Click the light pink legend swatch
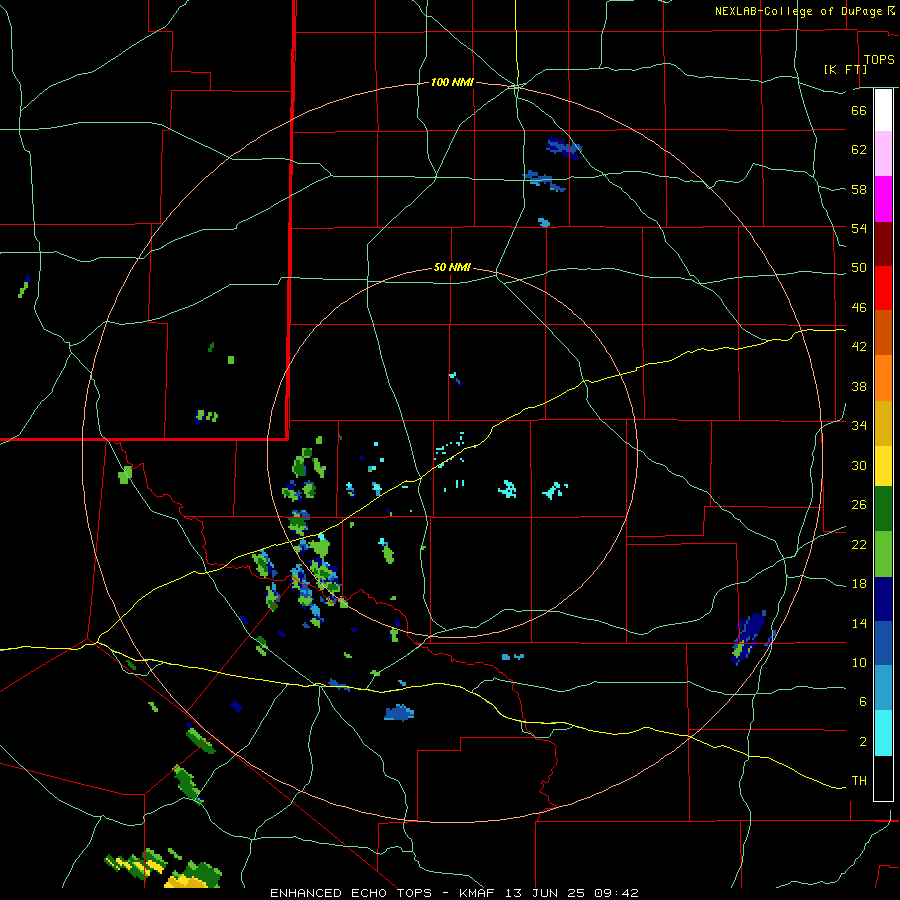Screen dimensions: 900x900 883,154
